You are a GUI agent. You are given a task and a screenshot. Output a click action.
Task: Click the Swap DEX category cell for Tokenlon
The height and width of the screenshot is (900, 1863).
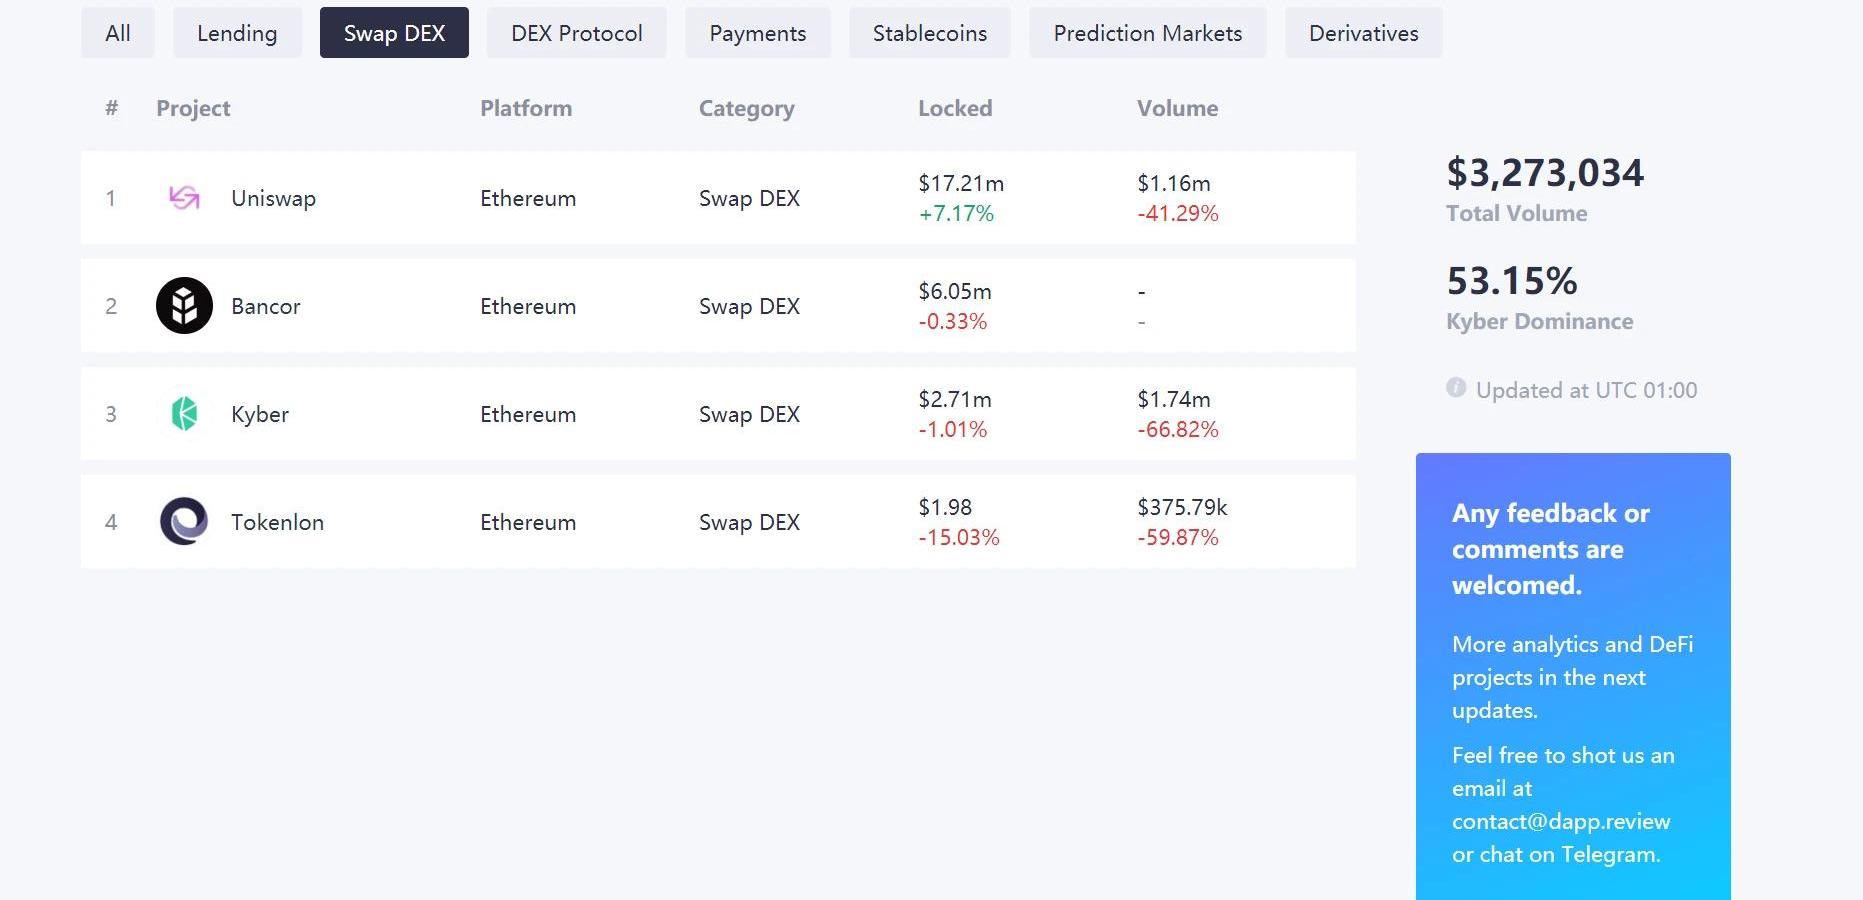tap(749, 522)
